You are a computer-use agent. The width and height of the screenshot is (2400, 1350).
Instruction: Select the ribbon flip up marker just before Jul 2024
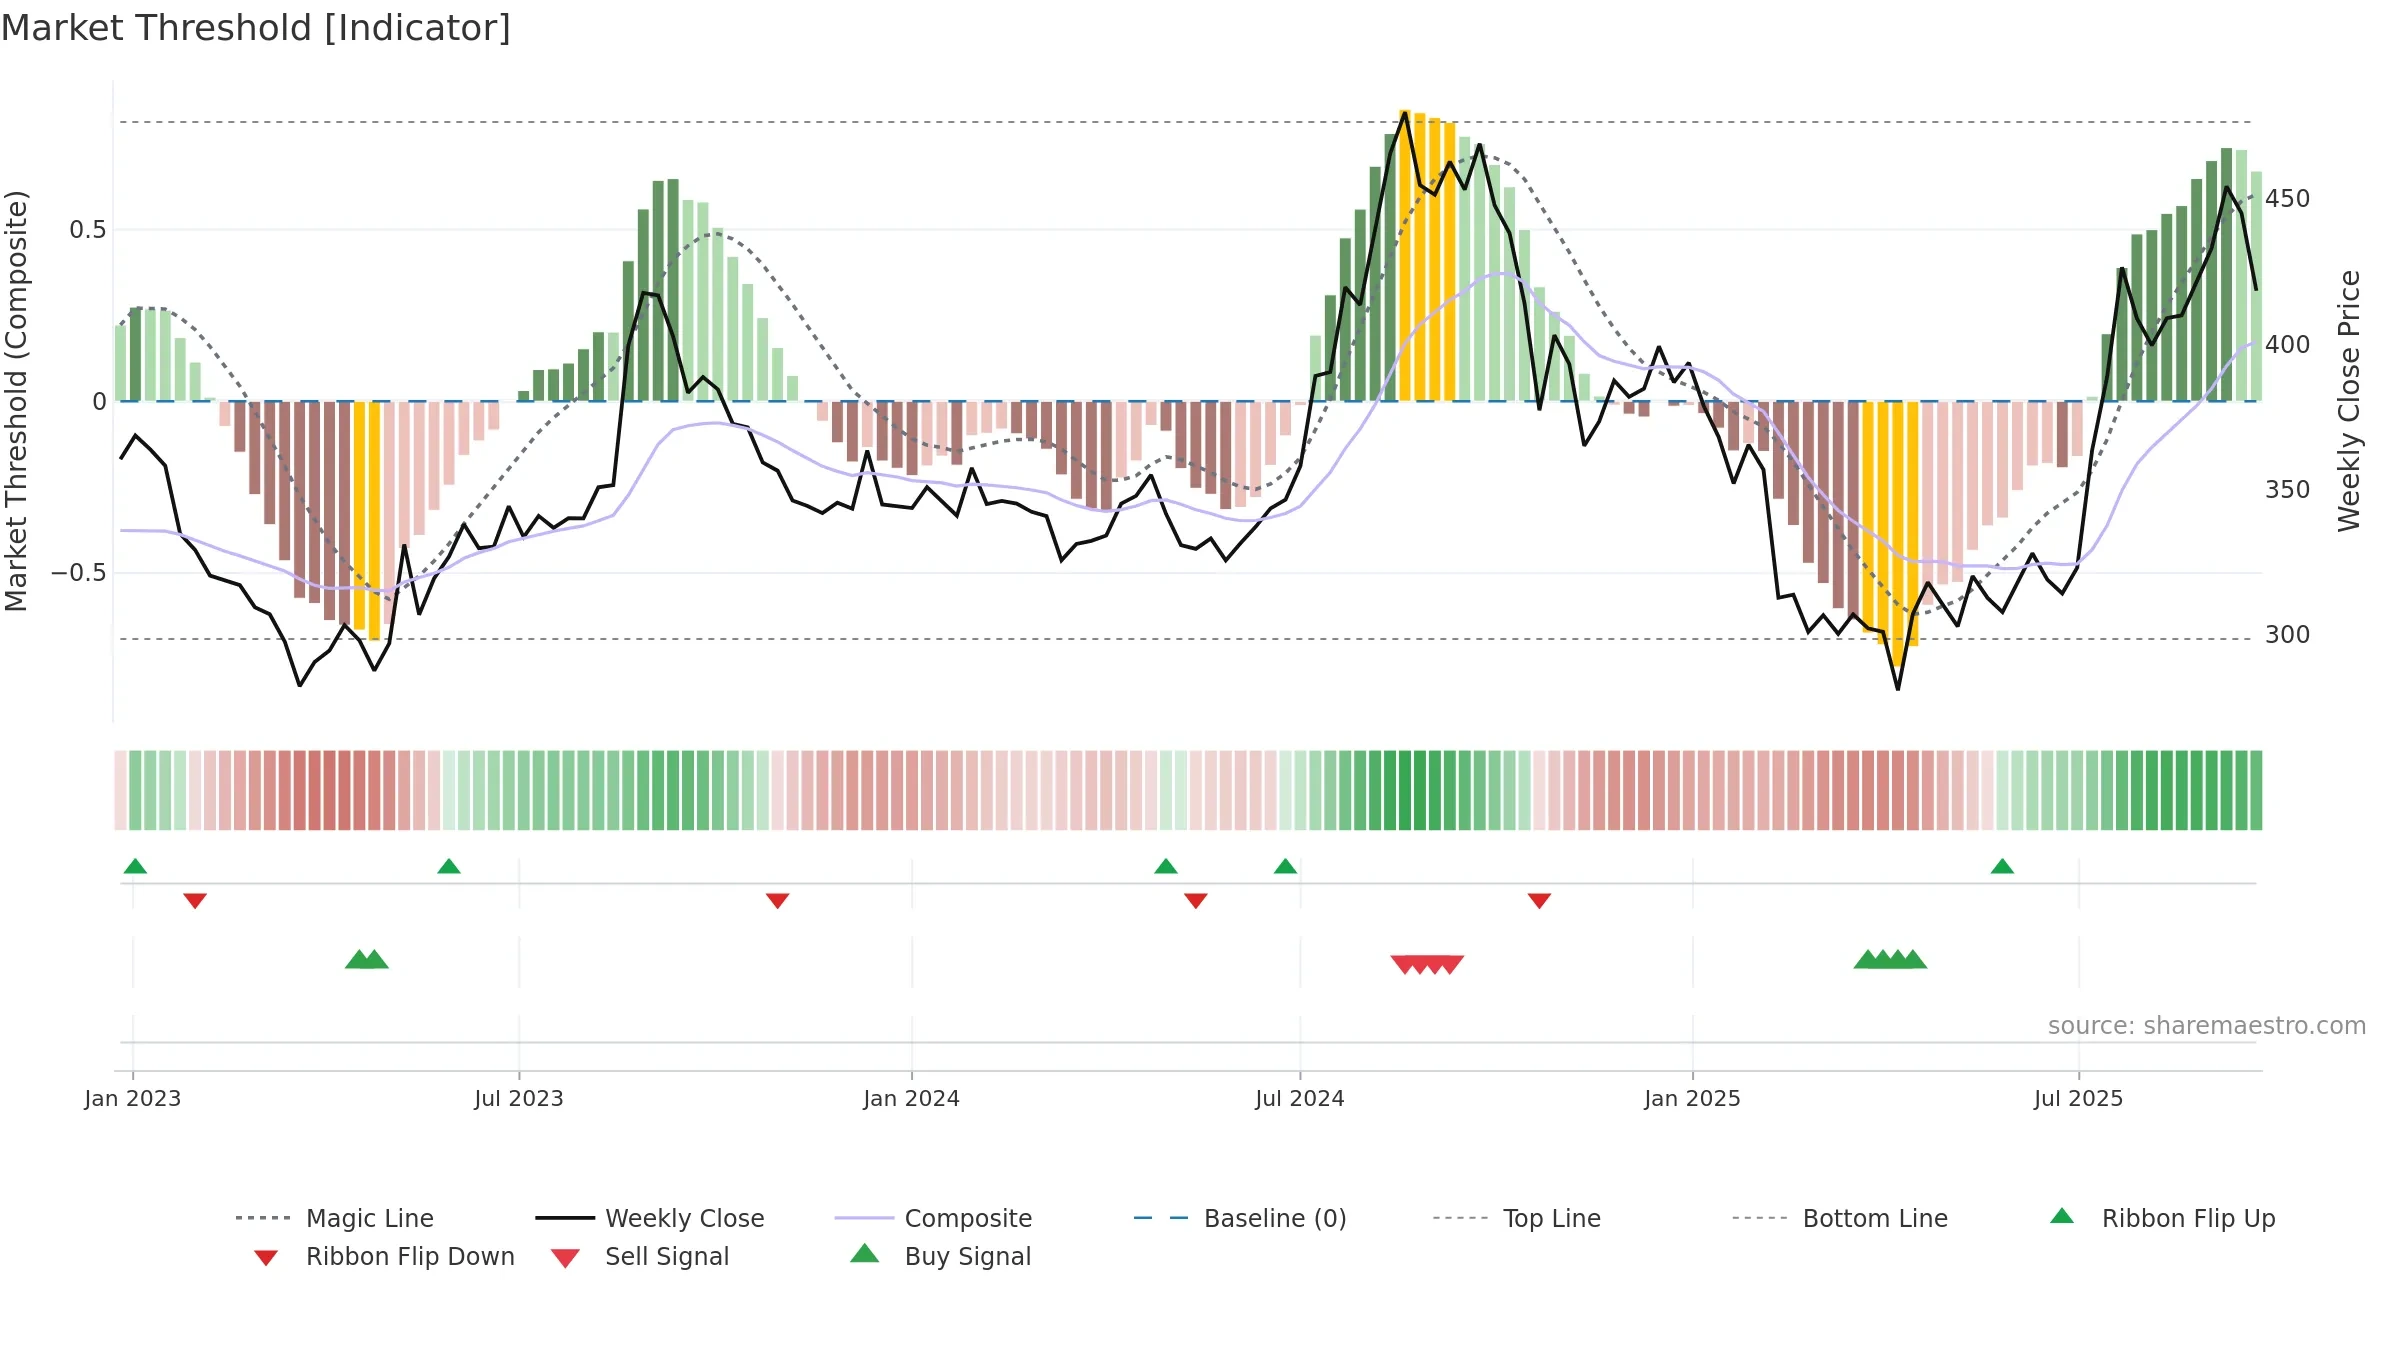pos(1285,866)
